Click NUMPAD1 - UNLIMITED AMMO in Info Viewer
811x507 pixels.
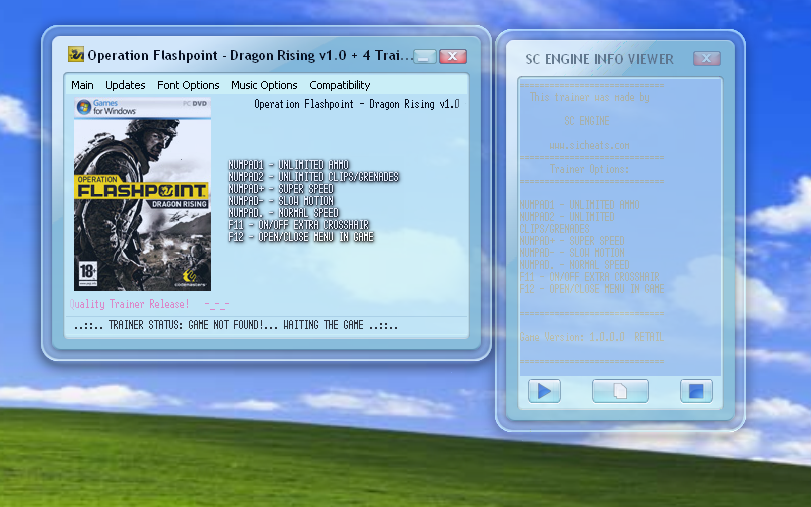pos(580,205)
